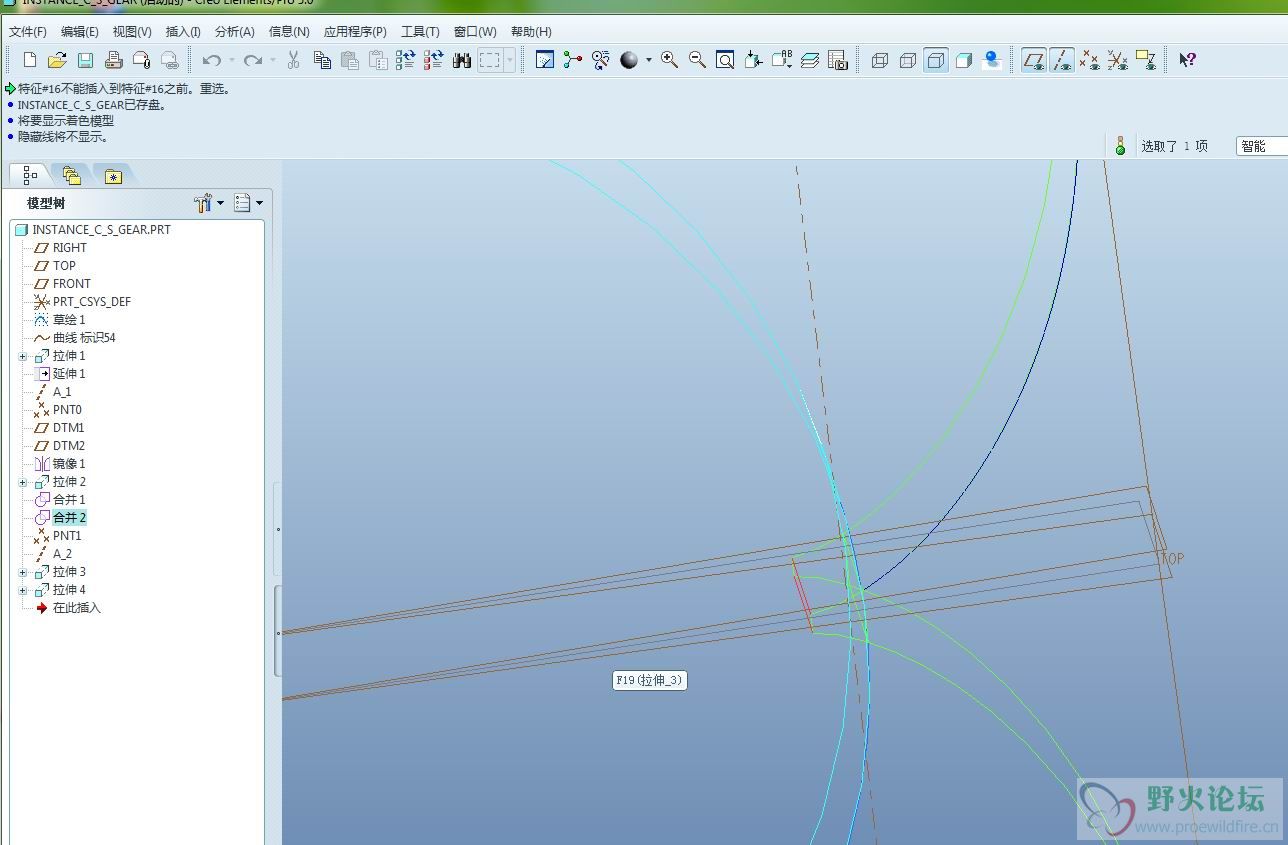
Task: Switch to the model tree navigator tab
Action: tap(30, 175)
